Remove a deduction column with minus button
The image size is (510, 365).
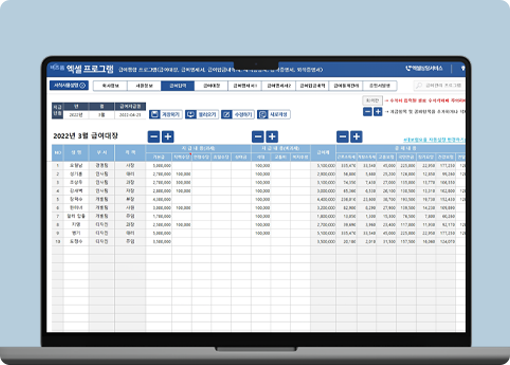click(343, 137)
